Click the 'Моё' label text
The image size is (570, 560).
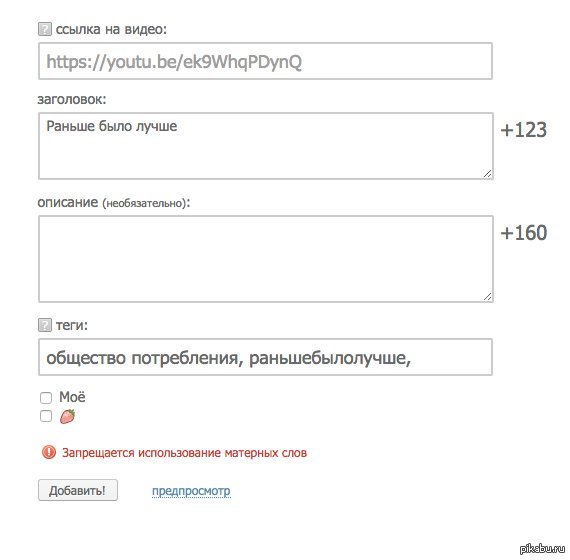pyautogui.click(x=72, y=397)
